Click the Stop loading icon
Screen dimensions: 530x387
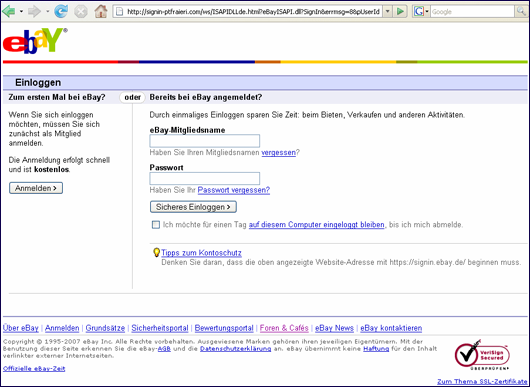[80, 12]
